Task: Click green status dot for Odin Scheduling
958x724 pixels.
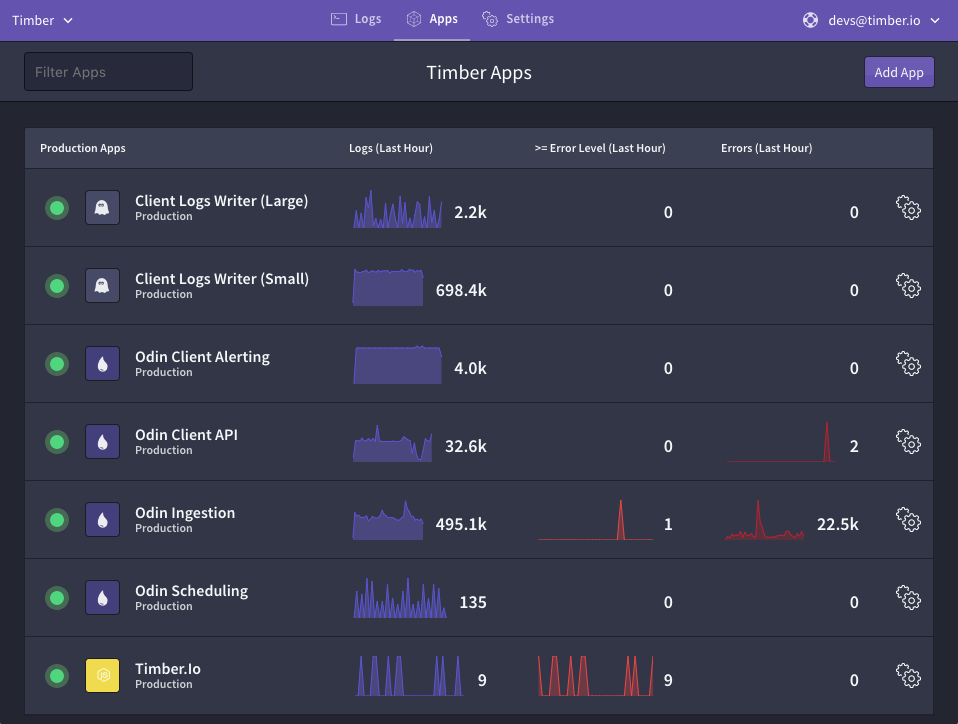Action: pyautogui.click(x=57, y=598)
